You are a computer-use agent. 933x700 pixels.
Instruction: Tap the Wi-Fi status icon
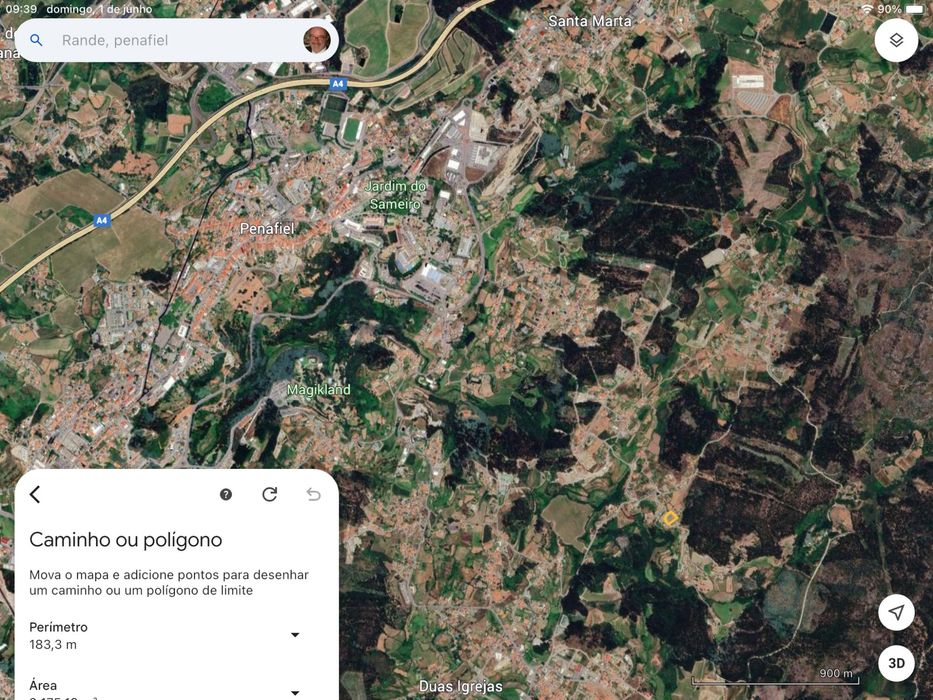867,10
